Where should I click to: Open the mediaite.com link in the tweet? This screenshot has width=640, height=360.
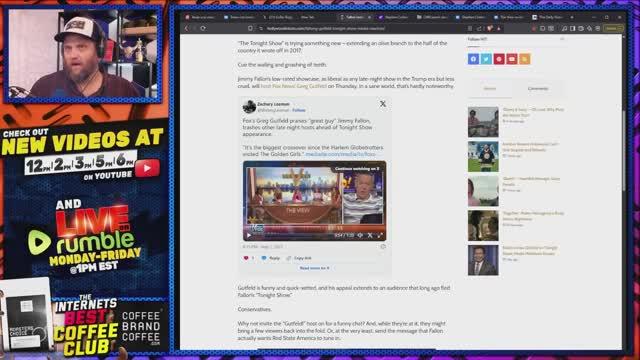(340, 154)
